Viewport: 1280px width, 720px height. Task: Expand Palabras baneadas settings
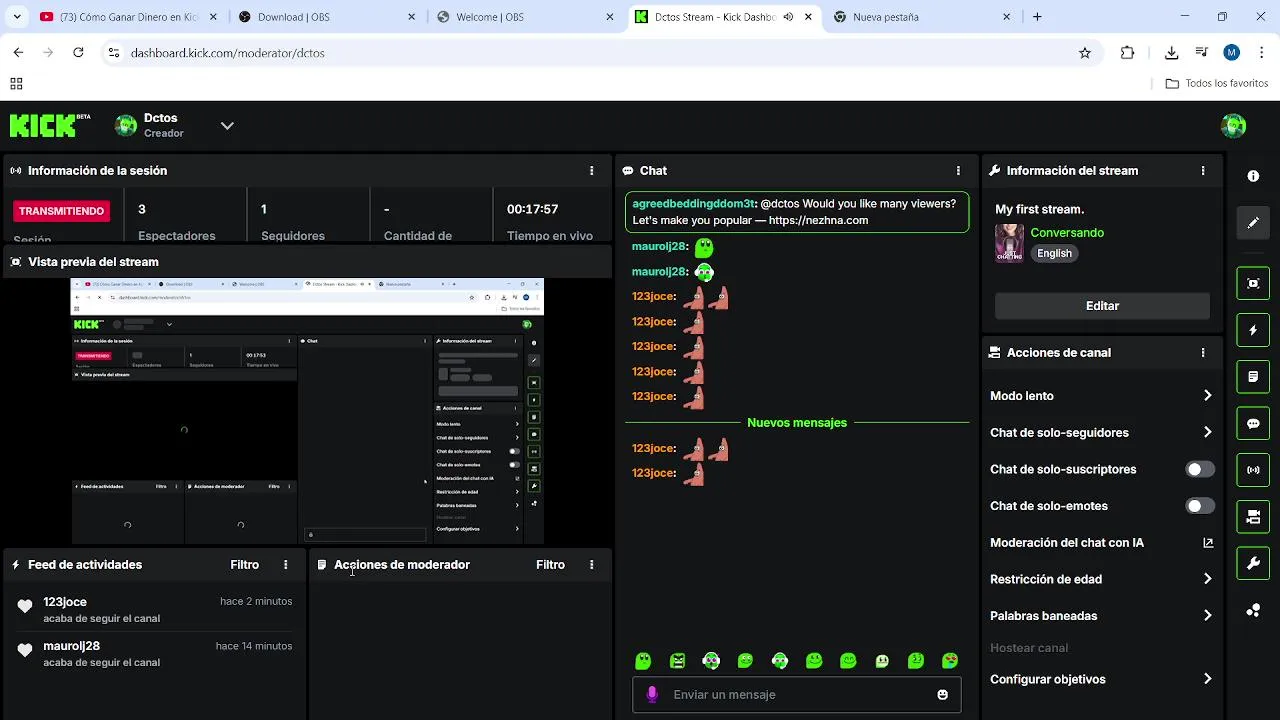[x=1208, y=616]
